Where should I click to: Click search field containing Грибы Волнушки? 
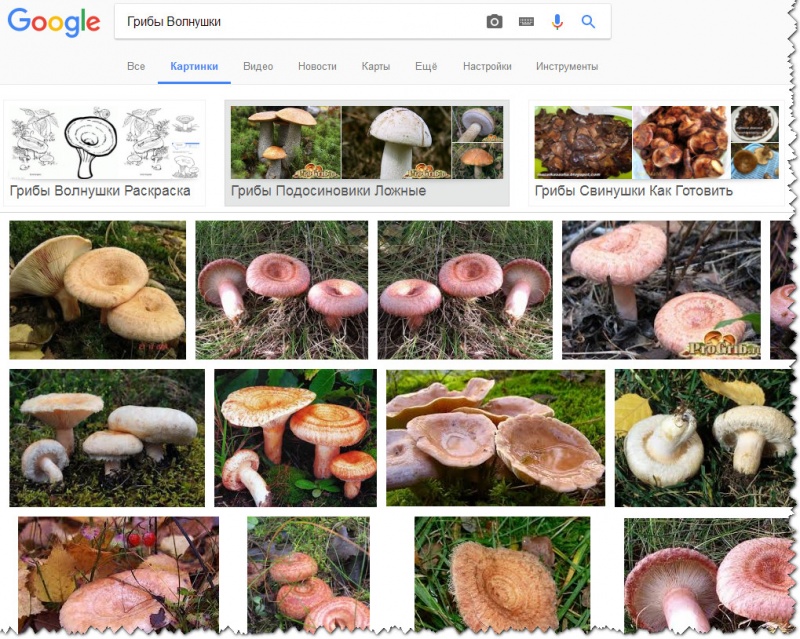click(298, 21)
